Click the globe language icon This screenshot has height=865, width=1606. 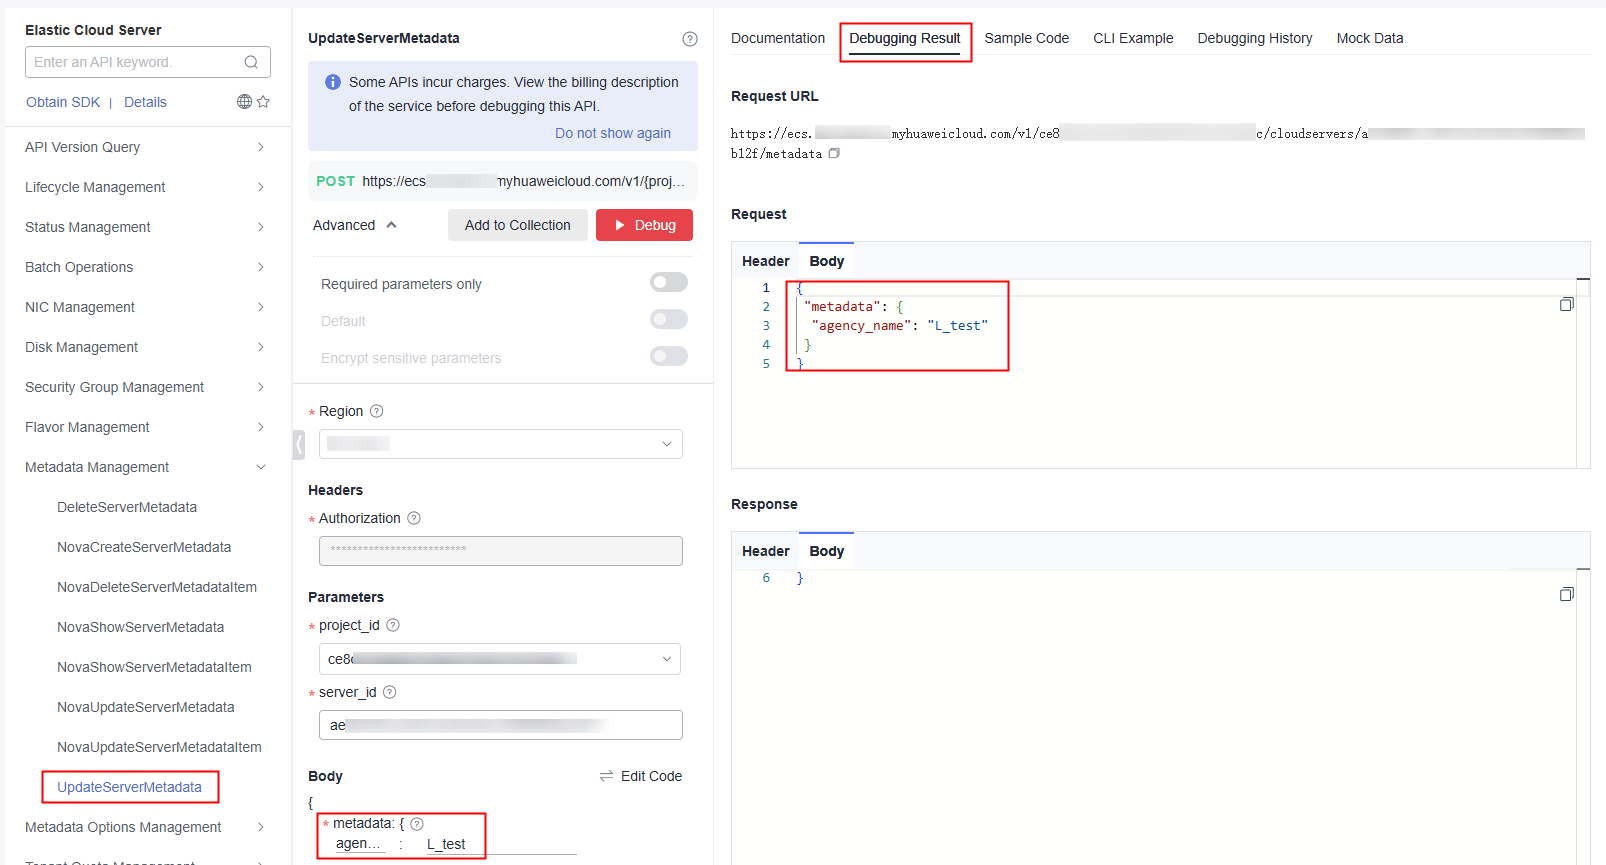(244, 101)
